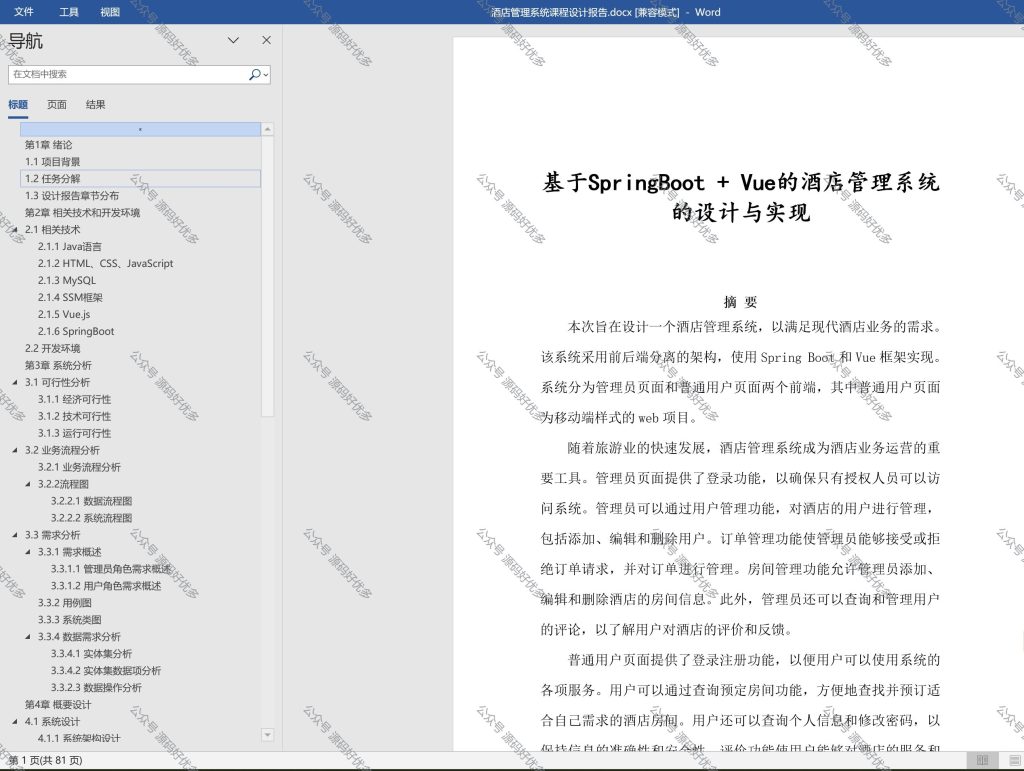Switch to Print Layout view icon
The width and height of the screenshot is (1024, 771).
[1015, 761]
